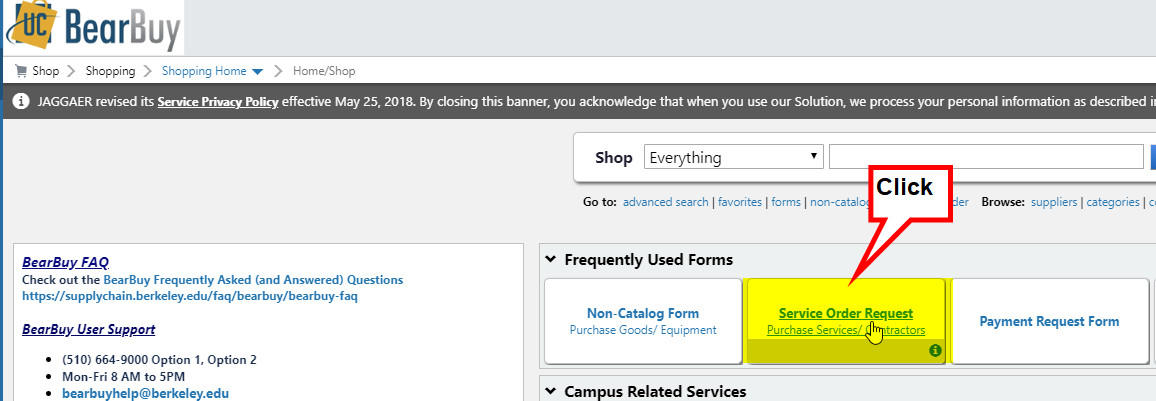Screen dimensions: 1156x401
Task: Click 'Mon-Fri 8 AM to 5PM' text
Action: [x=123, y=377]
